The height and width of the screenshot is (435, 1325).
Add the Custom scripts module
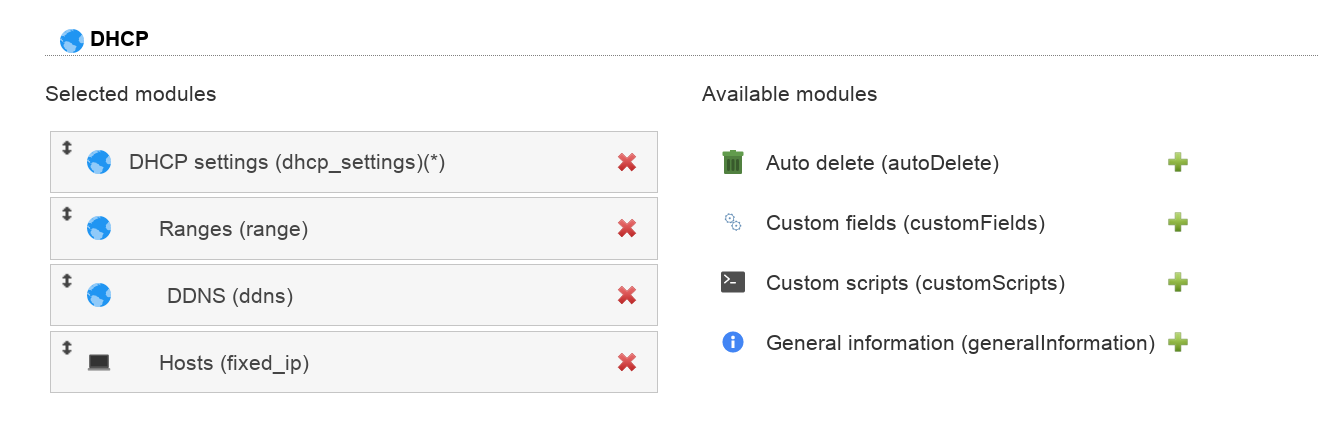tap(1178, 283)
